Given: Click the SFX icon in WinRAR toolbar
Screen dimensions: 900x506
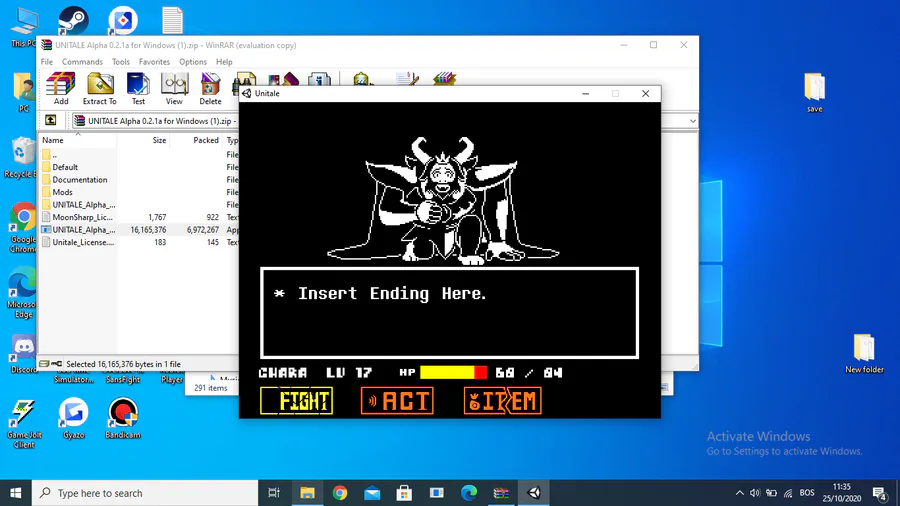Looking at the screenshot, I should (444, 79).
